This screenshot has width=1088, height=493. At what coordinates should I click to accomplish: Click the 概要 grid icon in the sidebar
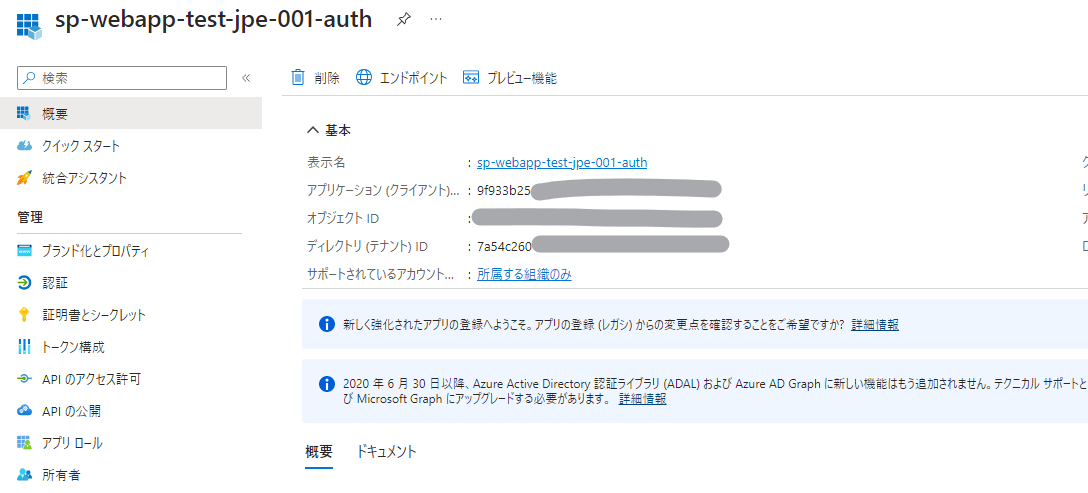tap(24, 113)
